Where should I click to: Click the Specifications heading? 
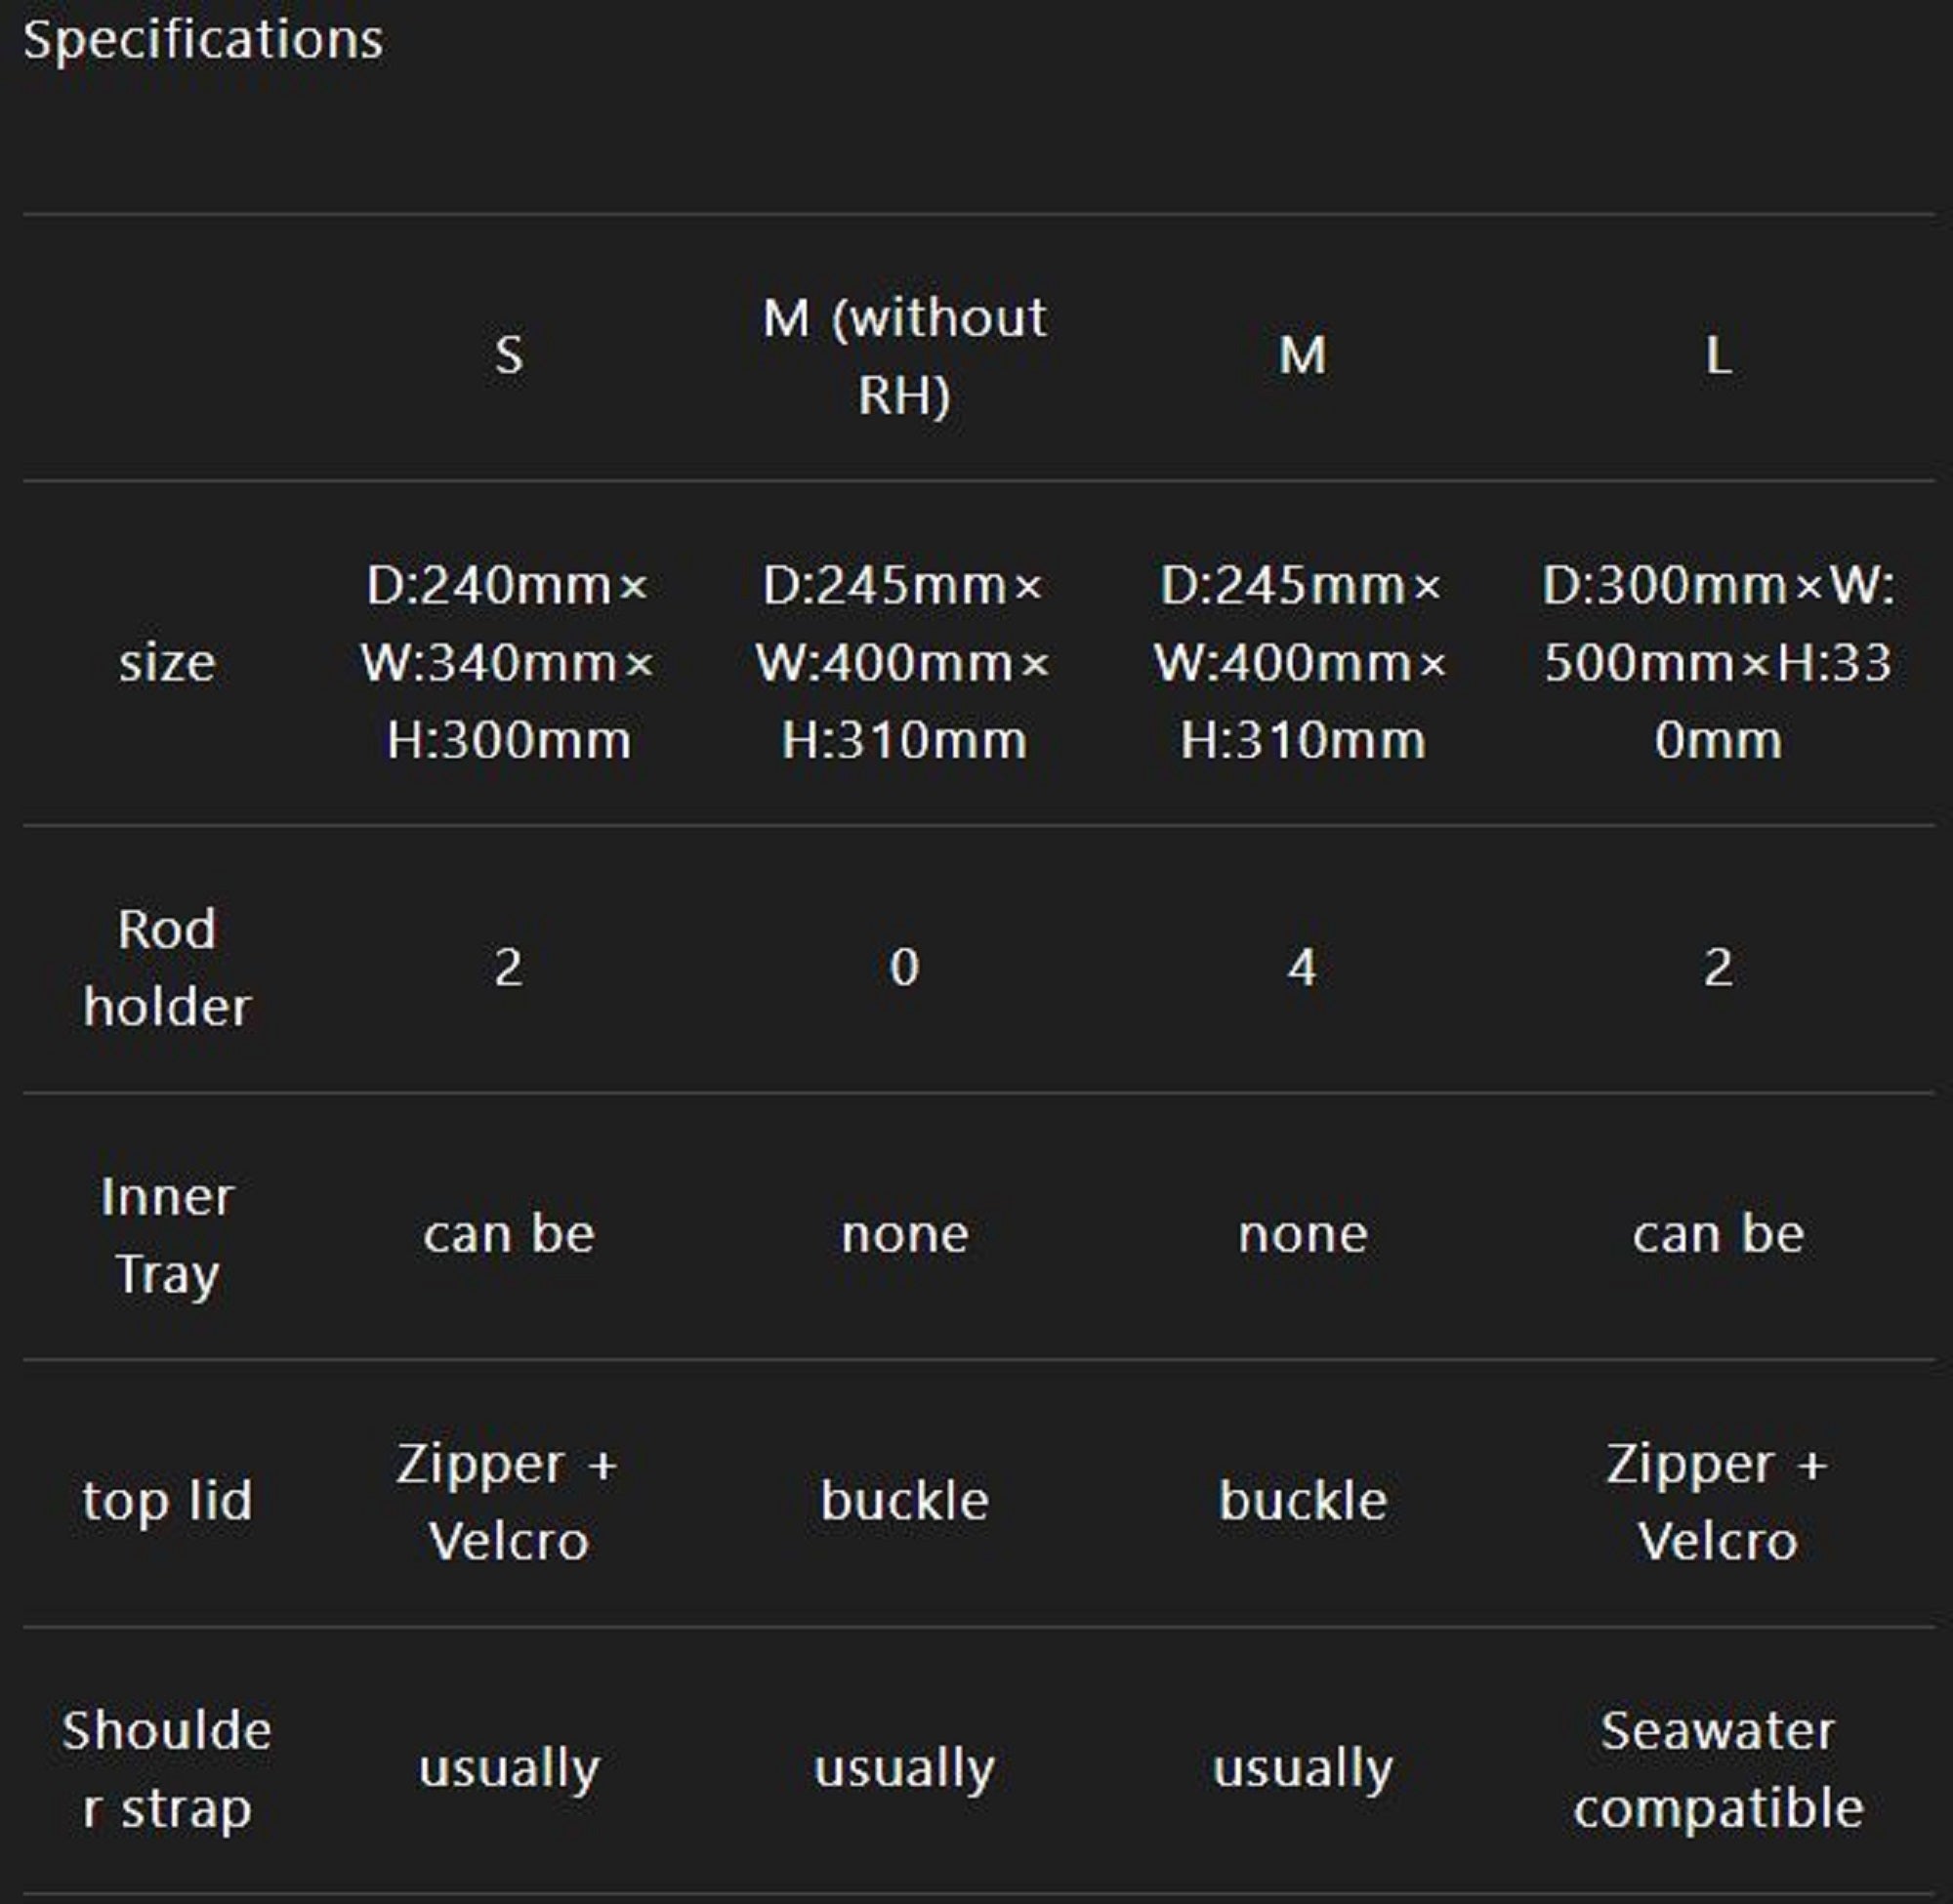click(x=203, y=40)
